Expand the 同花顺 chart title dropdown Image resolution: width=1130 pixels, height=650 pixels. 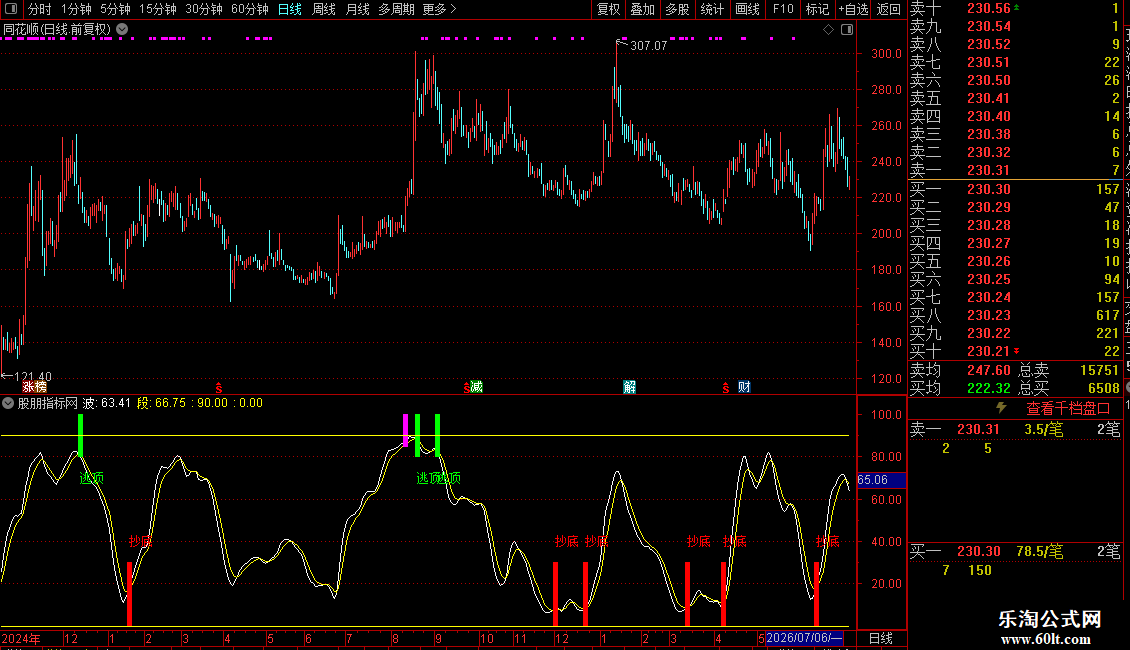[x=123, y=30]
